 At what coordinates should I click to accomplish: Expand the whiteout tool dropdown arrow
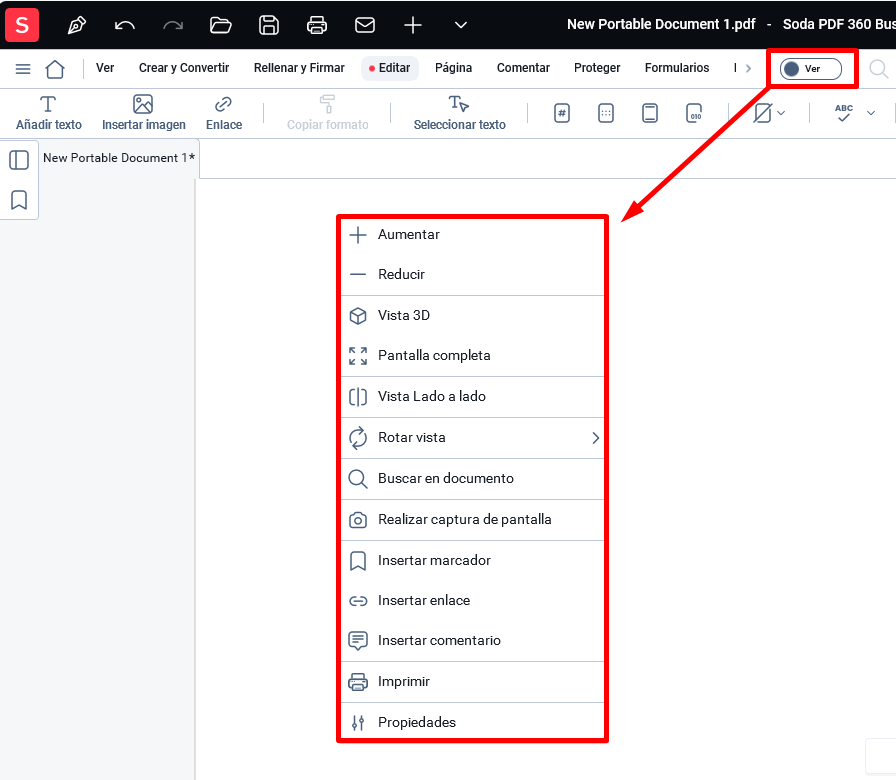781,113
